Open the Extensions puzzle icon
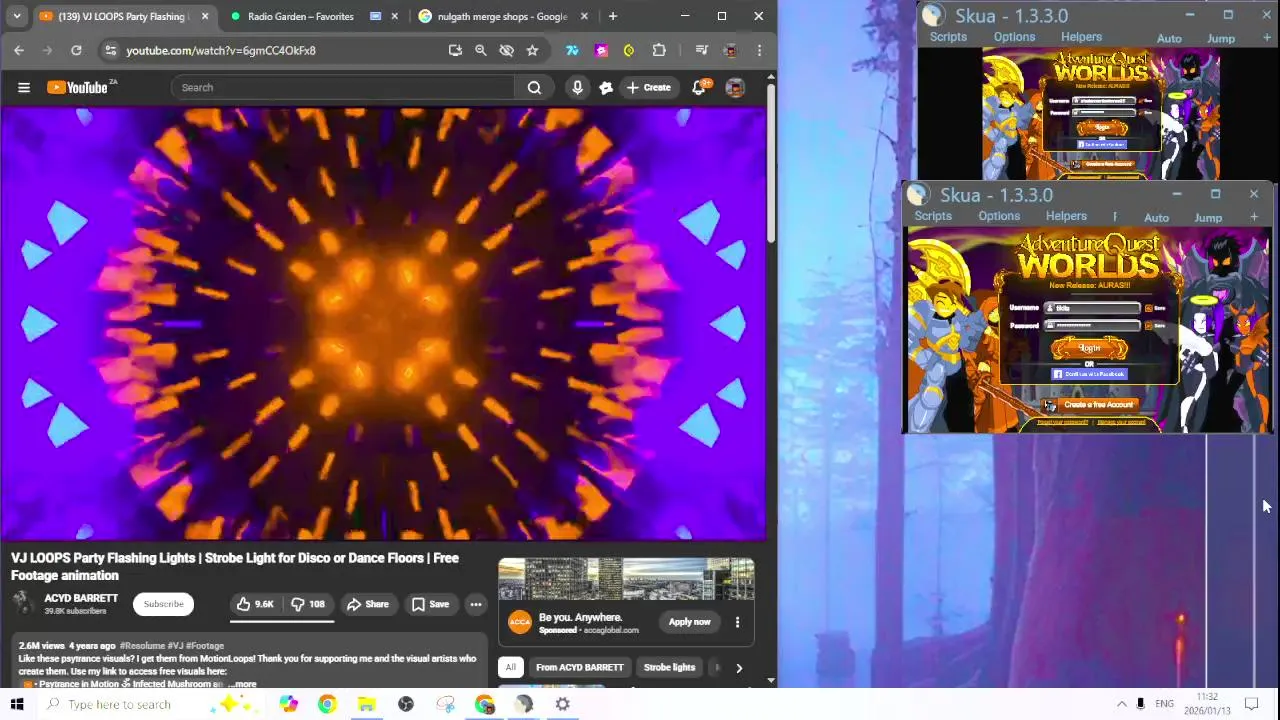Viewport: 1280px width, 720px height. tap(659, 50)
